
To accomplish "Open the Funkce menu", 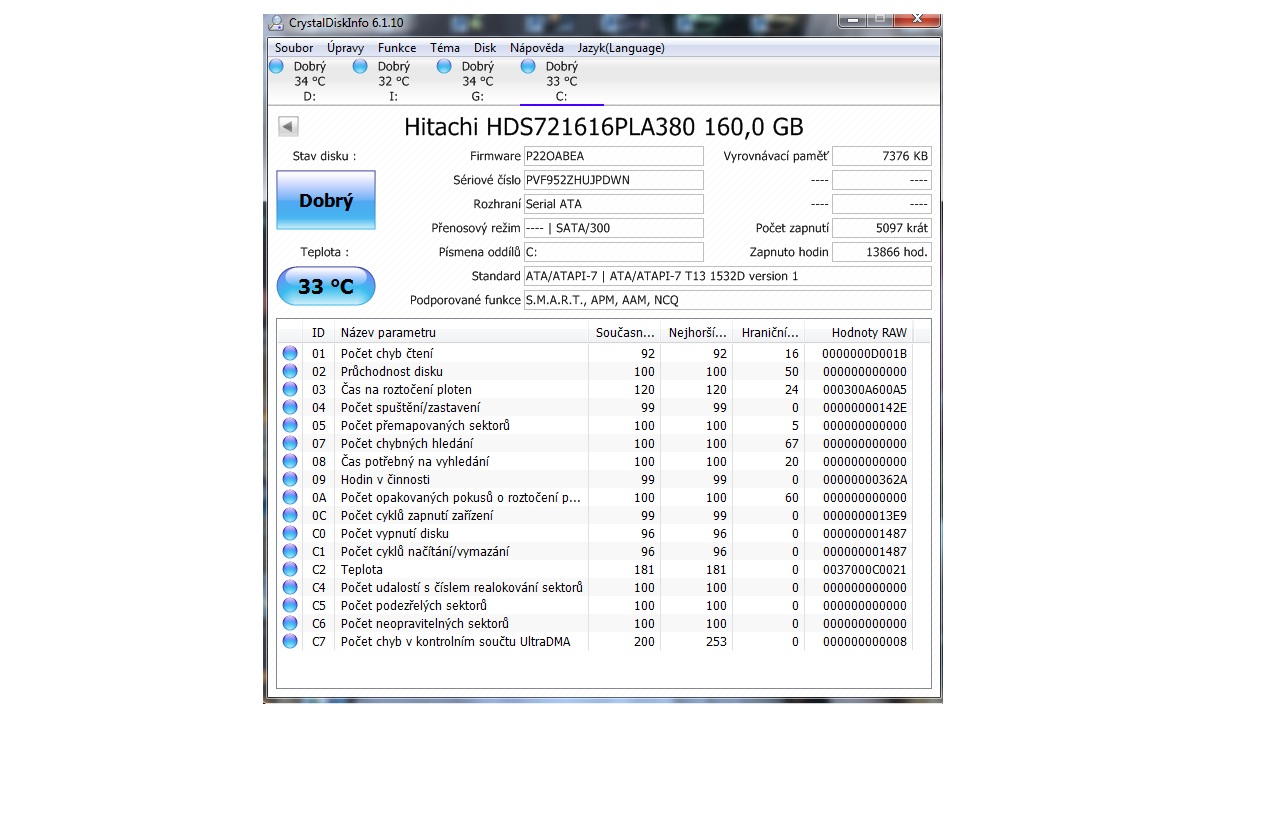I will pos(397,48).
